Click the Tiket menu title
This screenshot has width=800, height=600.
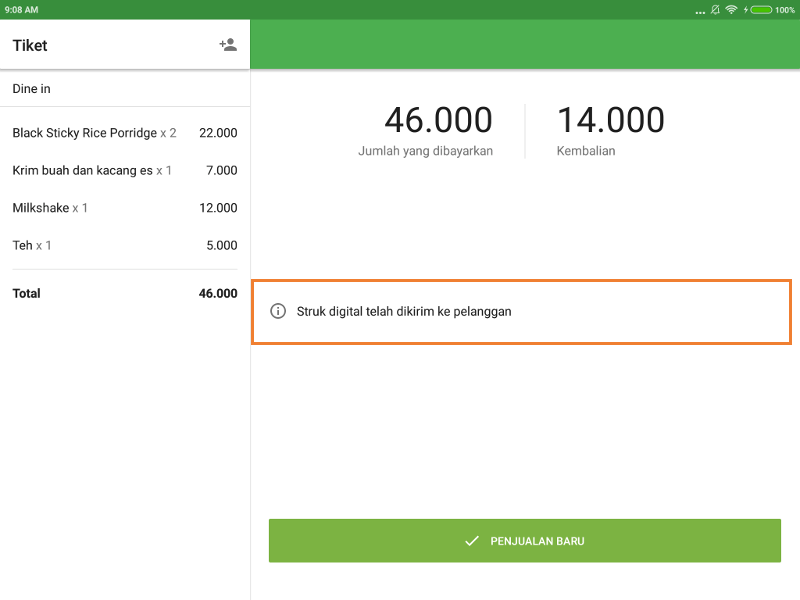[x=29, y=45]
